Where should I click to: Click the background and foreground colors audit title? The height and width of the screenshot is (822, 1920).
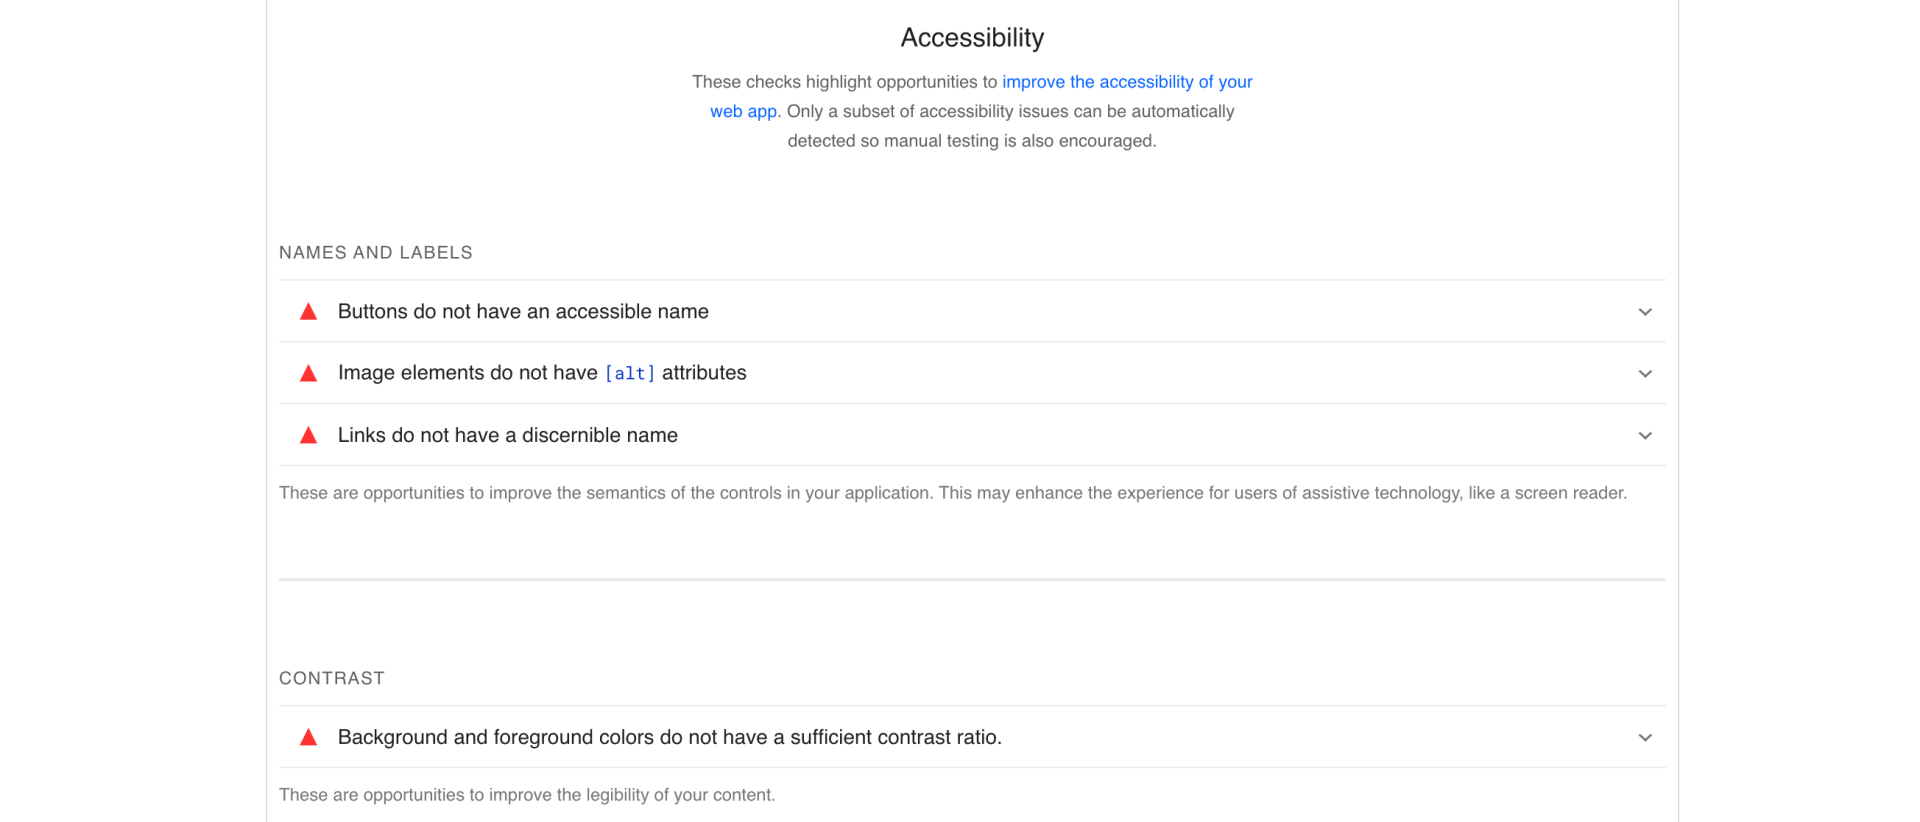point(669,738)
